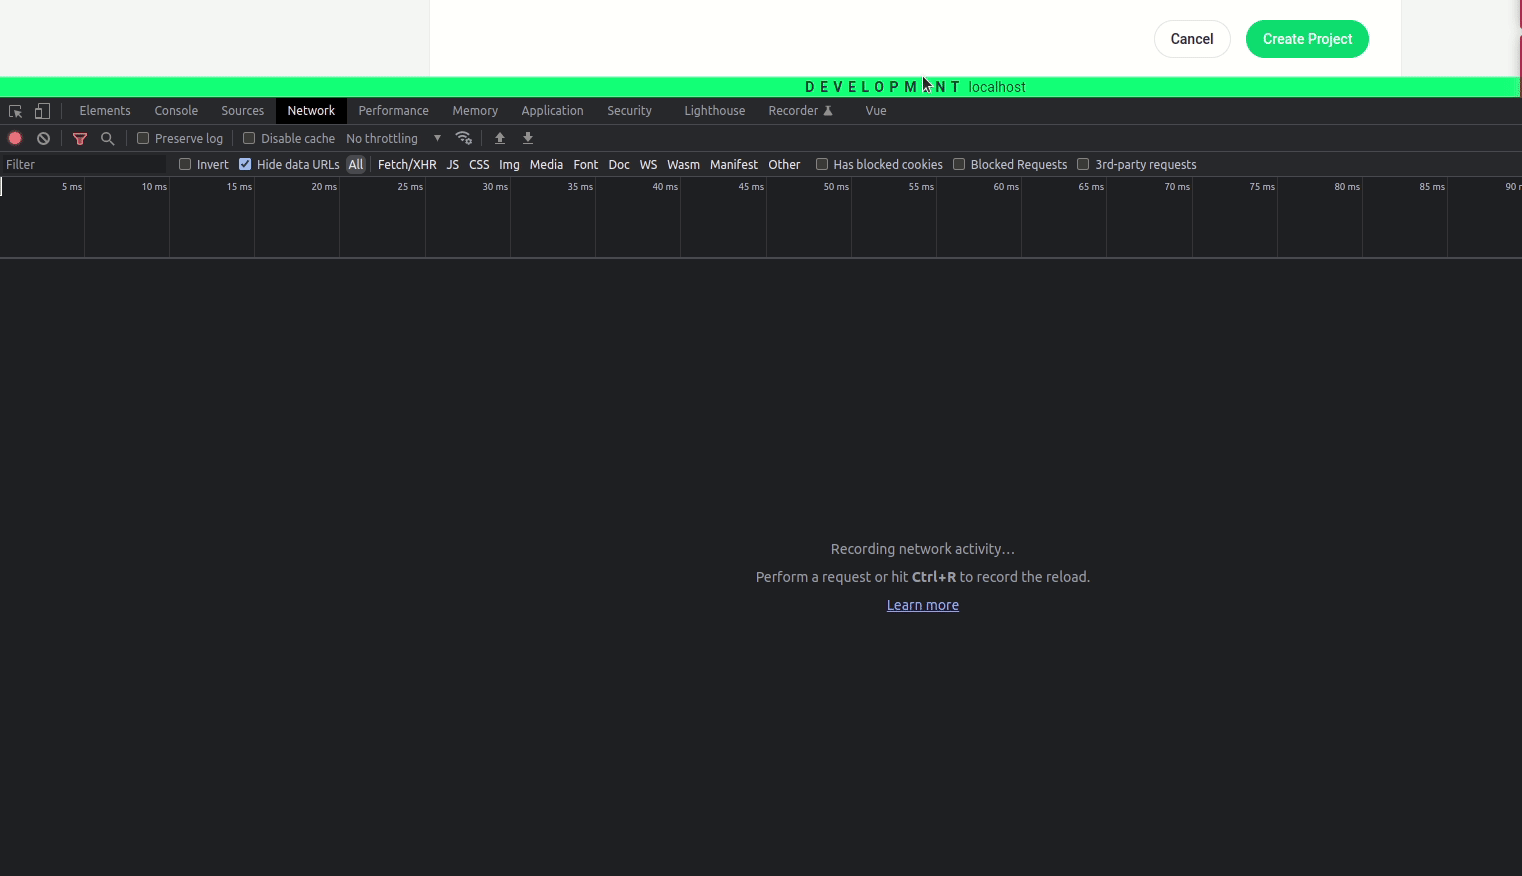Select the Recorder tab
Viewport: 1522px width, 876px height.
[800, 111]
